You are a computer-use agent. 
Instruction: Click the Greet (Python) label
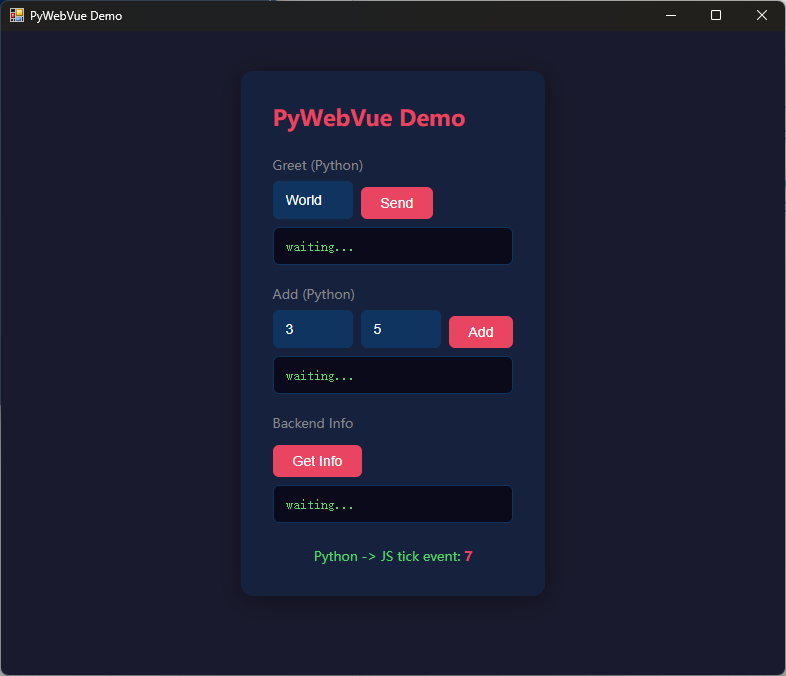pos(318,165)
